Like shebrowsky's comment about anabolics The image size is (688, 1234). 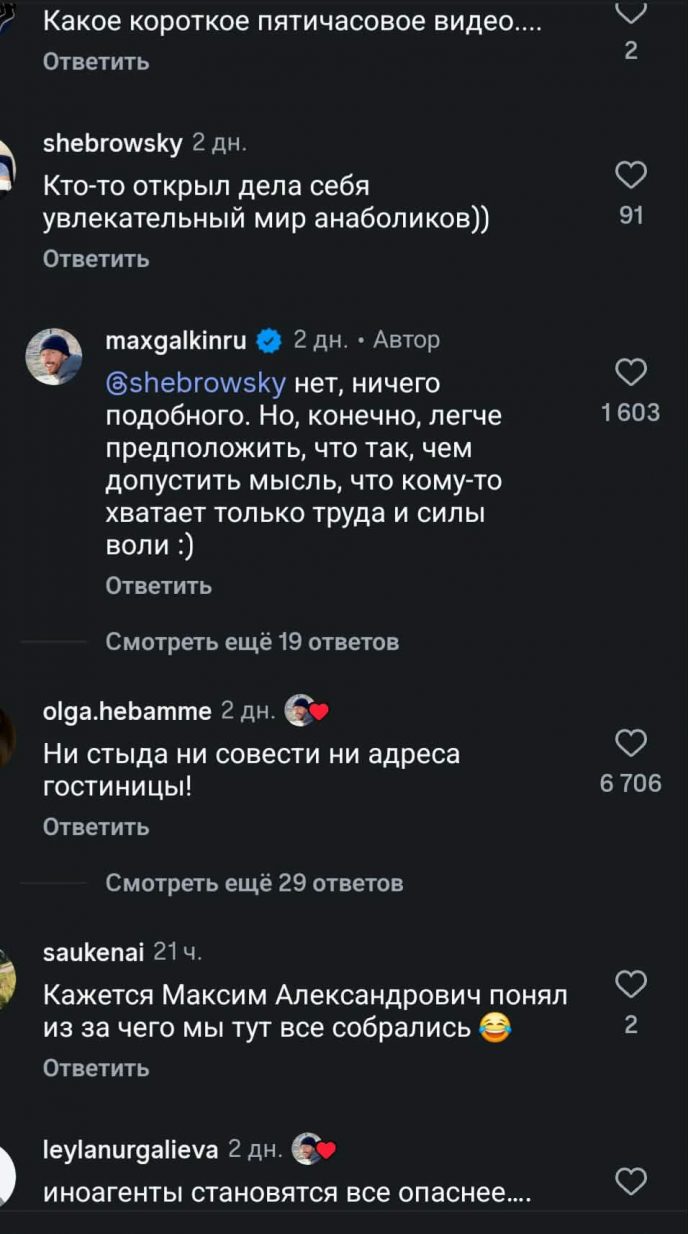pyautogui.click(x=631, y=176)
